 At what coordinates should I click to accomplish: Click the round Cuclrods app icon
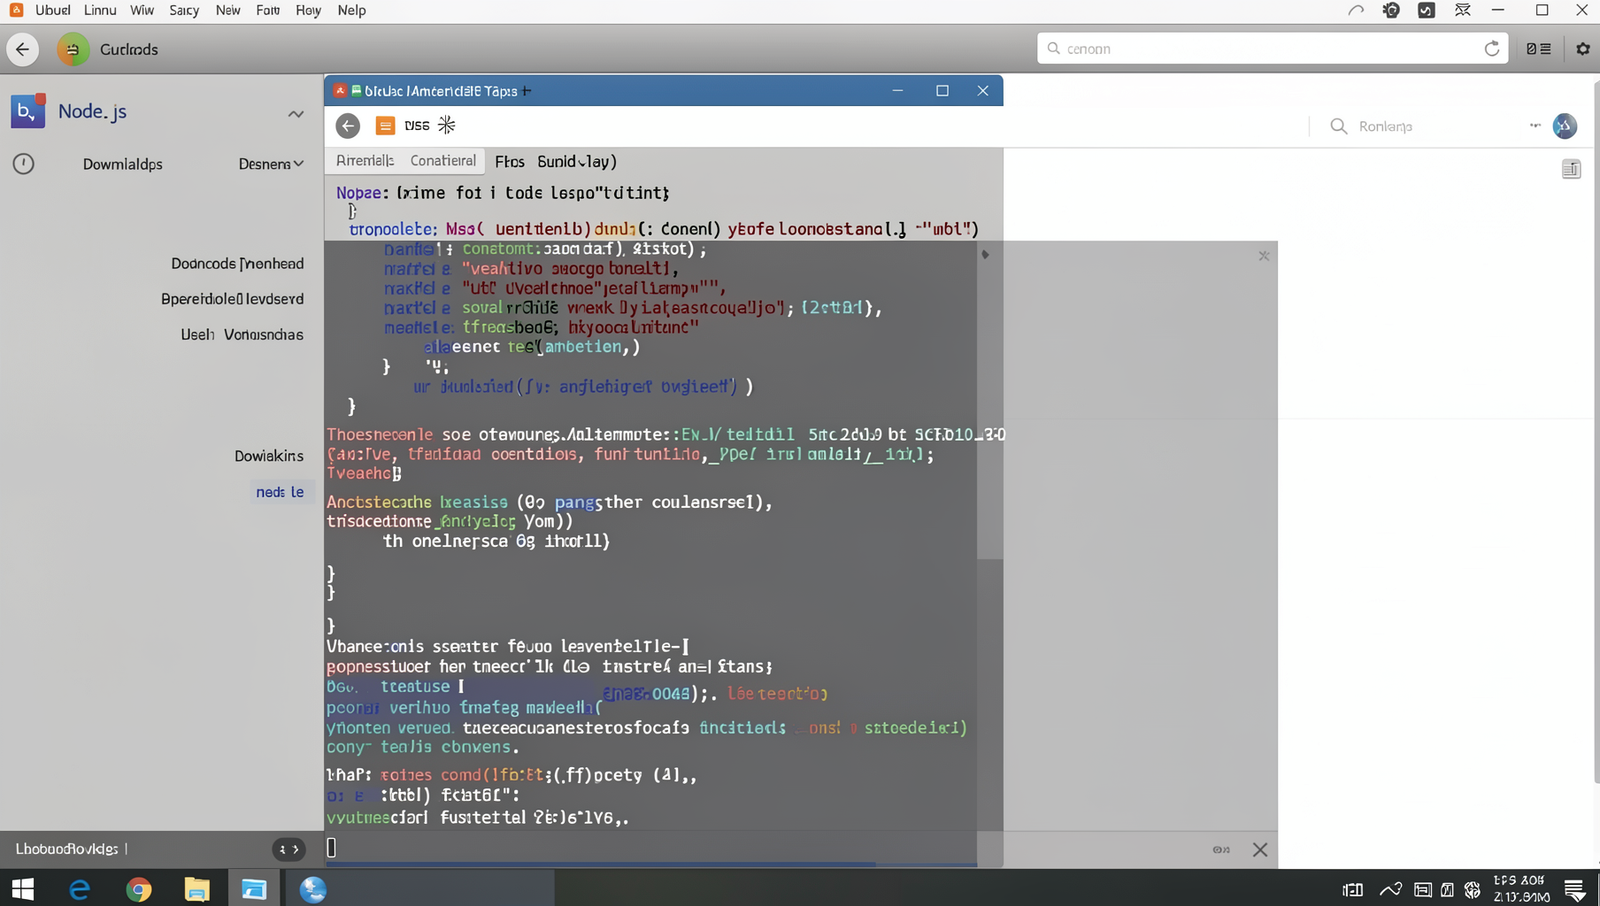[73, 49]
